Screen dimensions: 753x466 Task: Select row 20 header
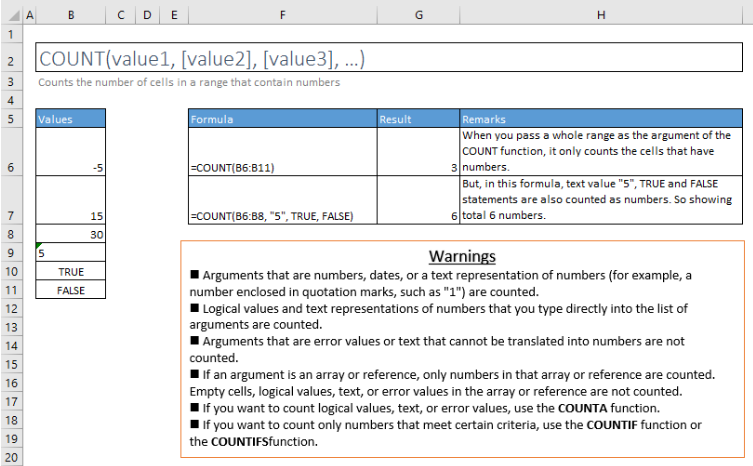[x=11, y=457]
